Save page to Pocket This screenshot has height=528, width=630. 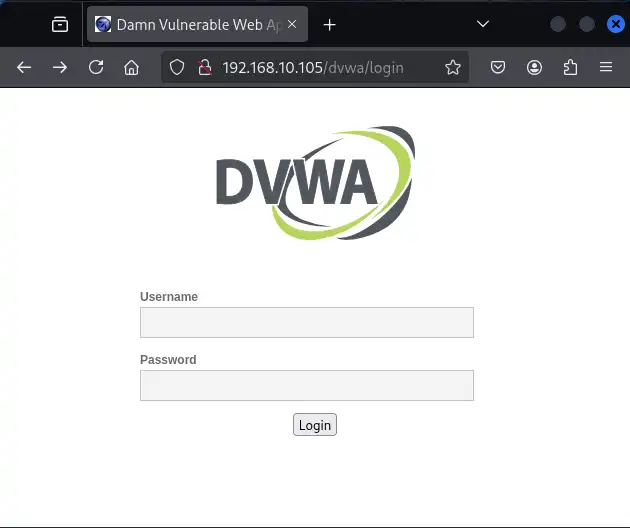[498, 67]
